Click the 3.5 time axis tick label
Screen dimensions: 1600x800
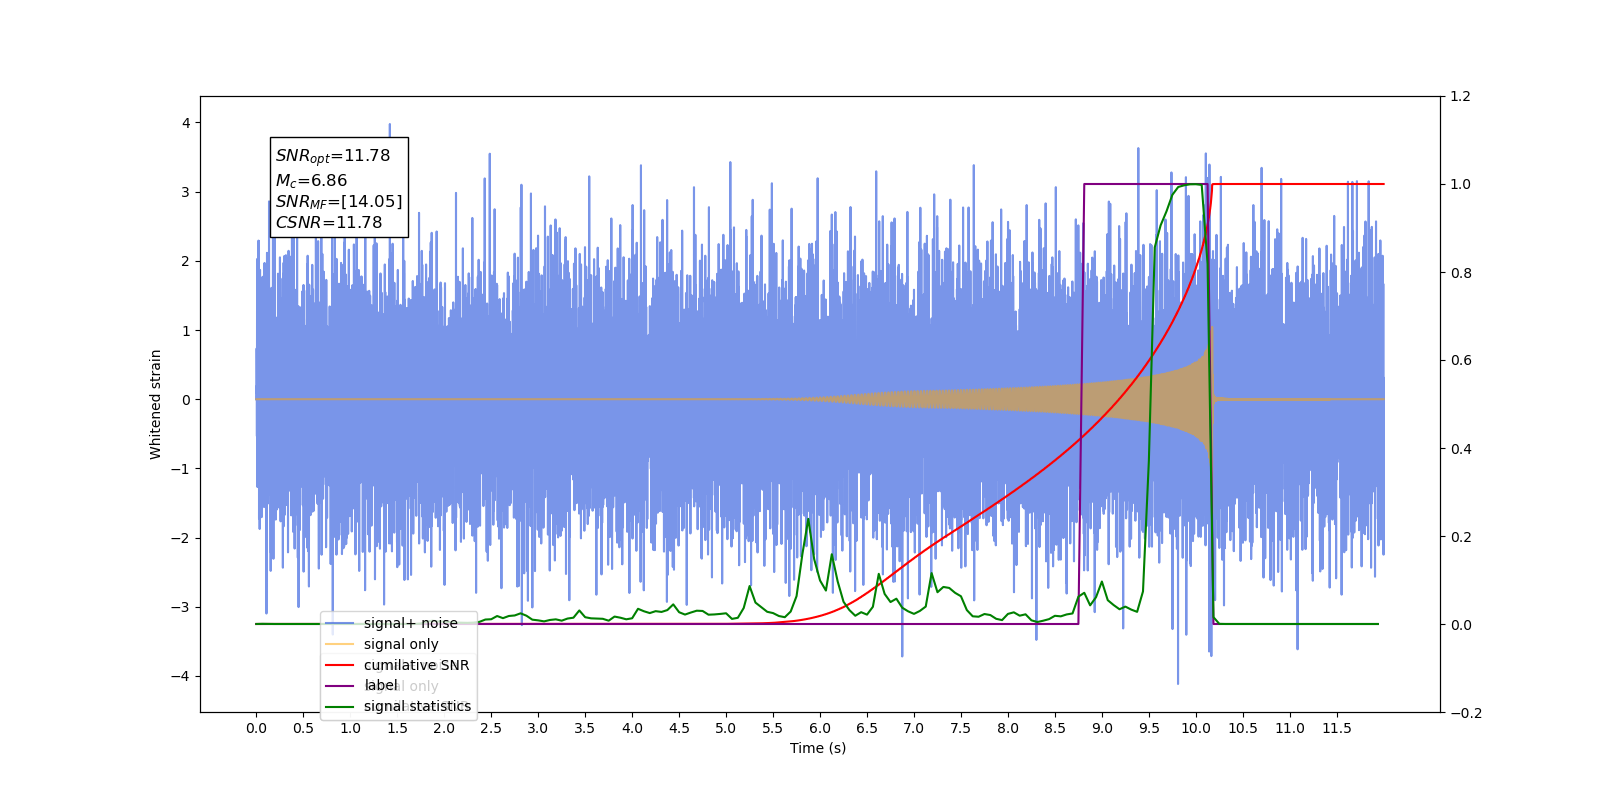pyautogui.click(x=585, y=728)
